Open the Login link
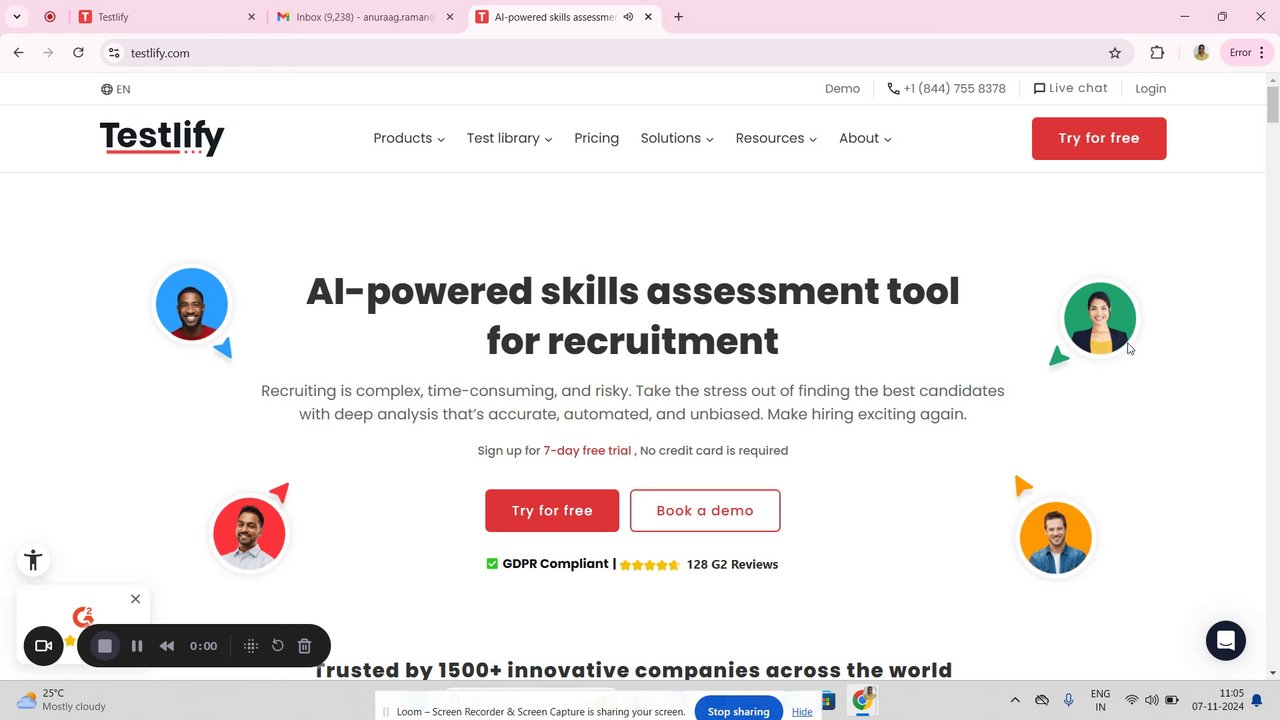 pos(1150,89)
